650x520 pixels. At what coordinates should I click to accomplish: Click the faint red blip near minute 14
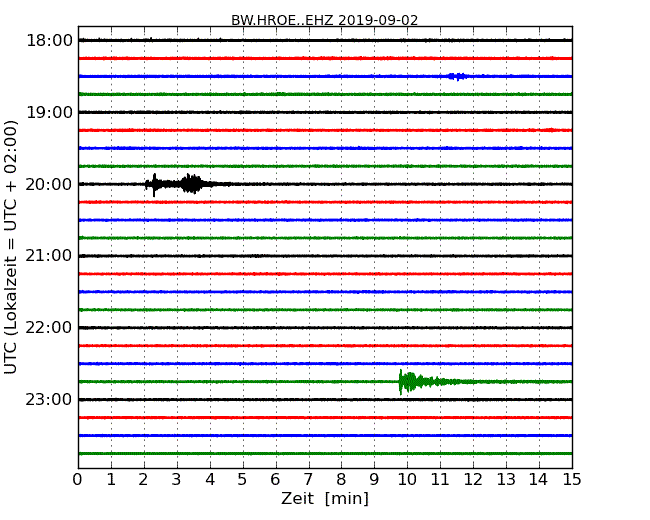tap(551, 130)
